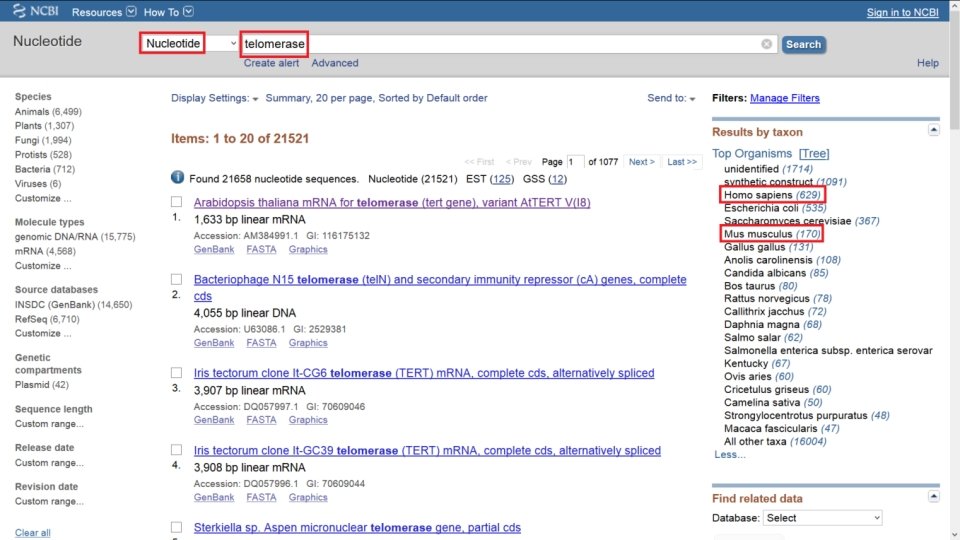The width and height of the screenshot is (960, 540).
Task: Open the Help link
Action: pos(928,63)
